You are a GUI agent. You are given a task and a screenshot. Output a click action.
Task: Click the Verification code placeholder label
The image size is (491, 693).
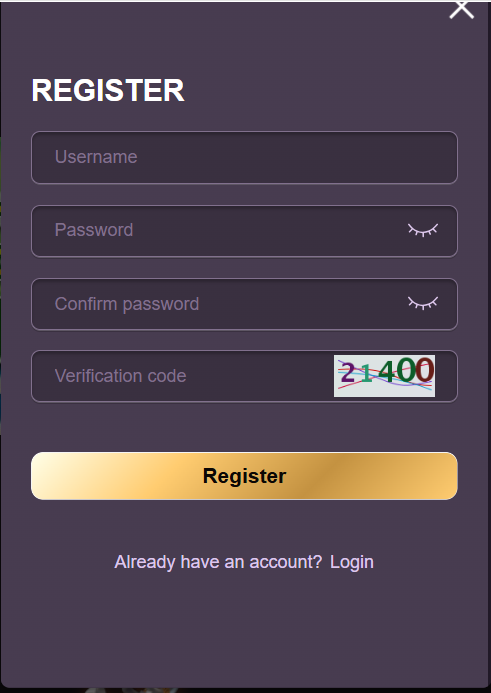120,376
